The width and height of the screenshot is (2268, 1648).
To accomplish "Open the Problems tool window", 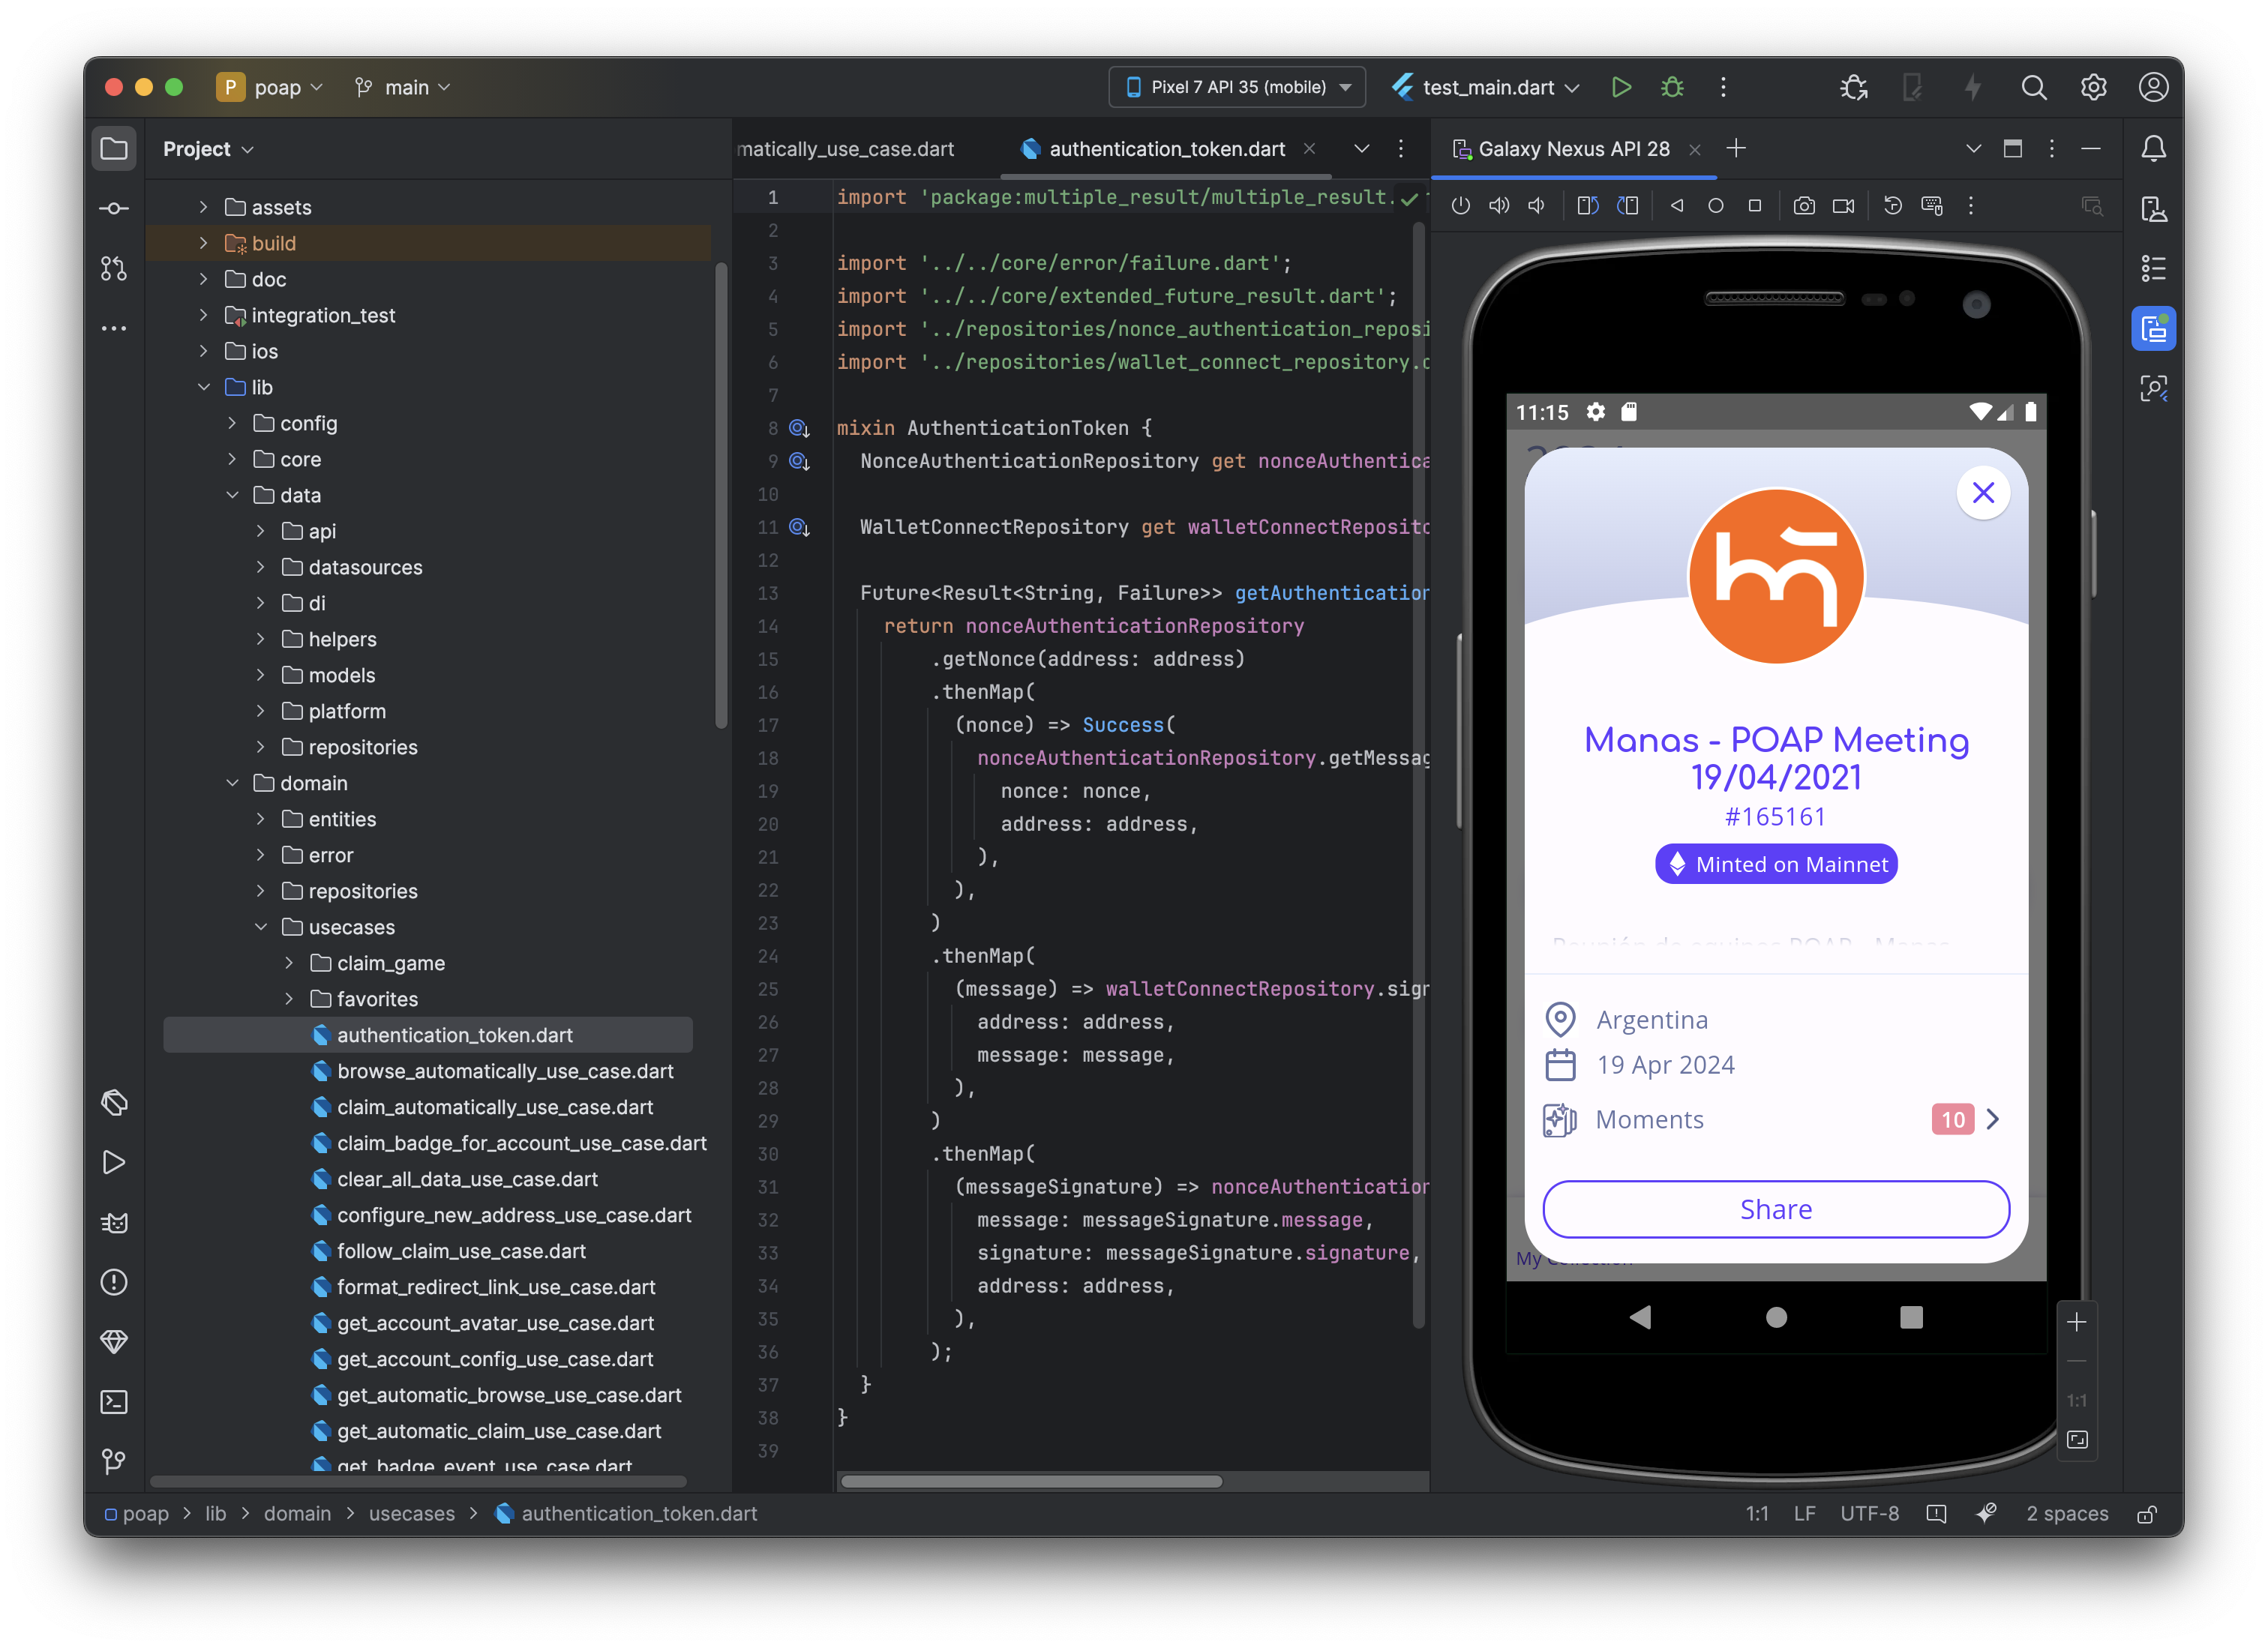I will [114, 1282].
